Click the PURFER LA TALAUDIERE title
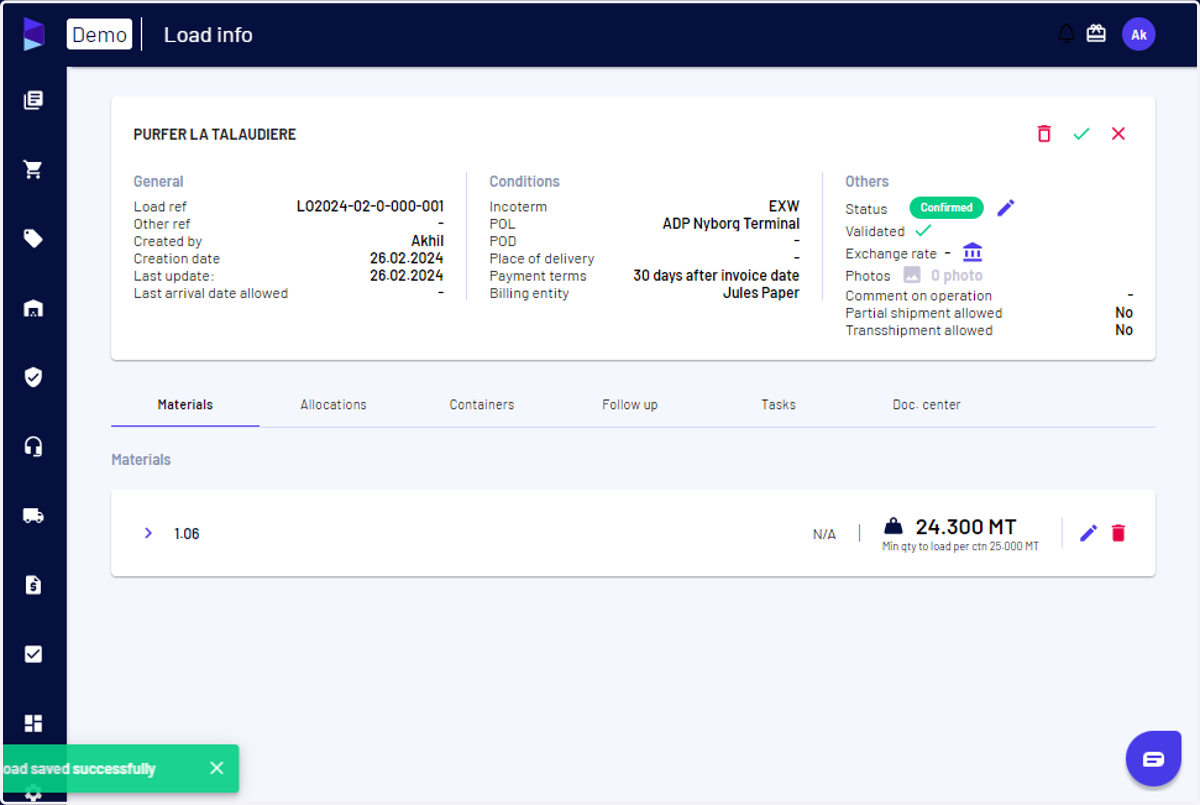Image resolution: width=1200 pixels, height=805 pixels. (x=215, y=134)
